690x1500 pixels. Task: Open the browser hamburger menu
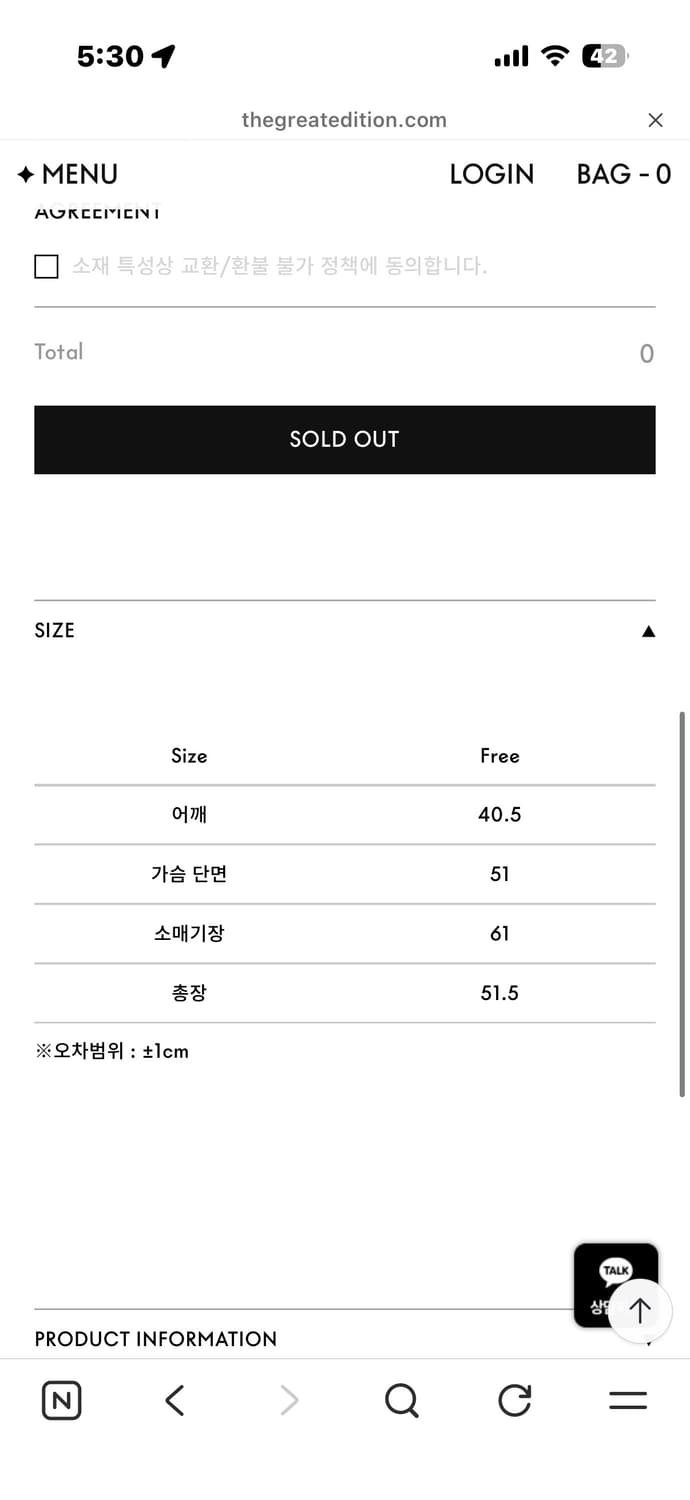coord(628,1400)
